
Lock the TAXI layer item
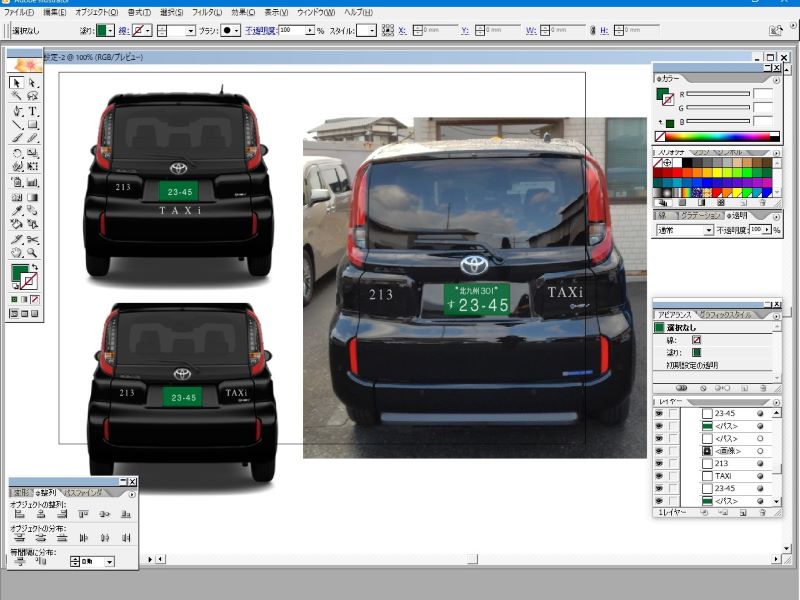coord(673,476)
